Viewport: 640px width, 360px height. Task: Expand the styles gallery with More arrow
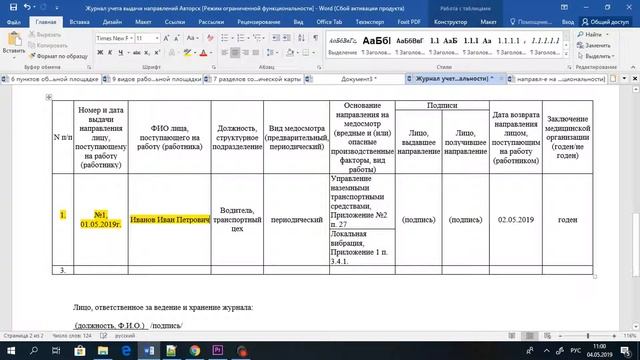566,54
